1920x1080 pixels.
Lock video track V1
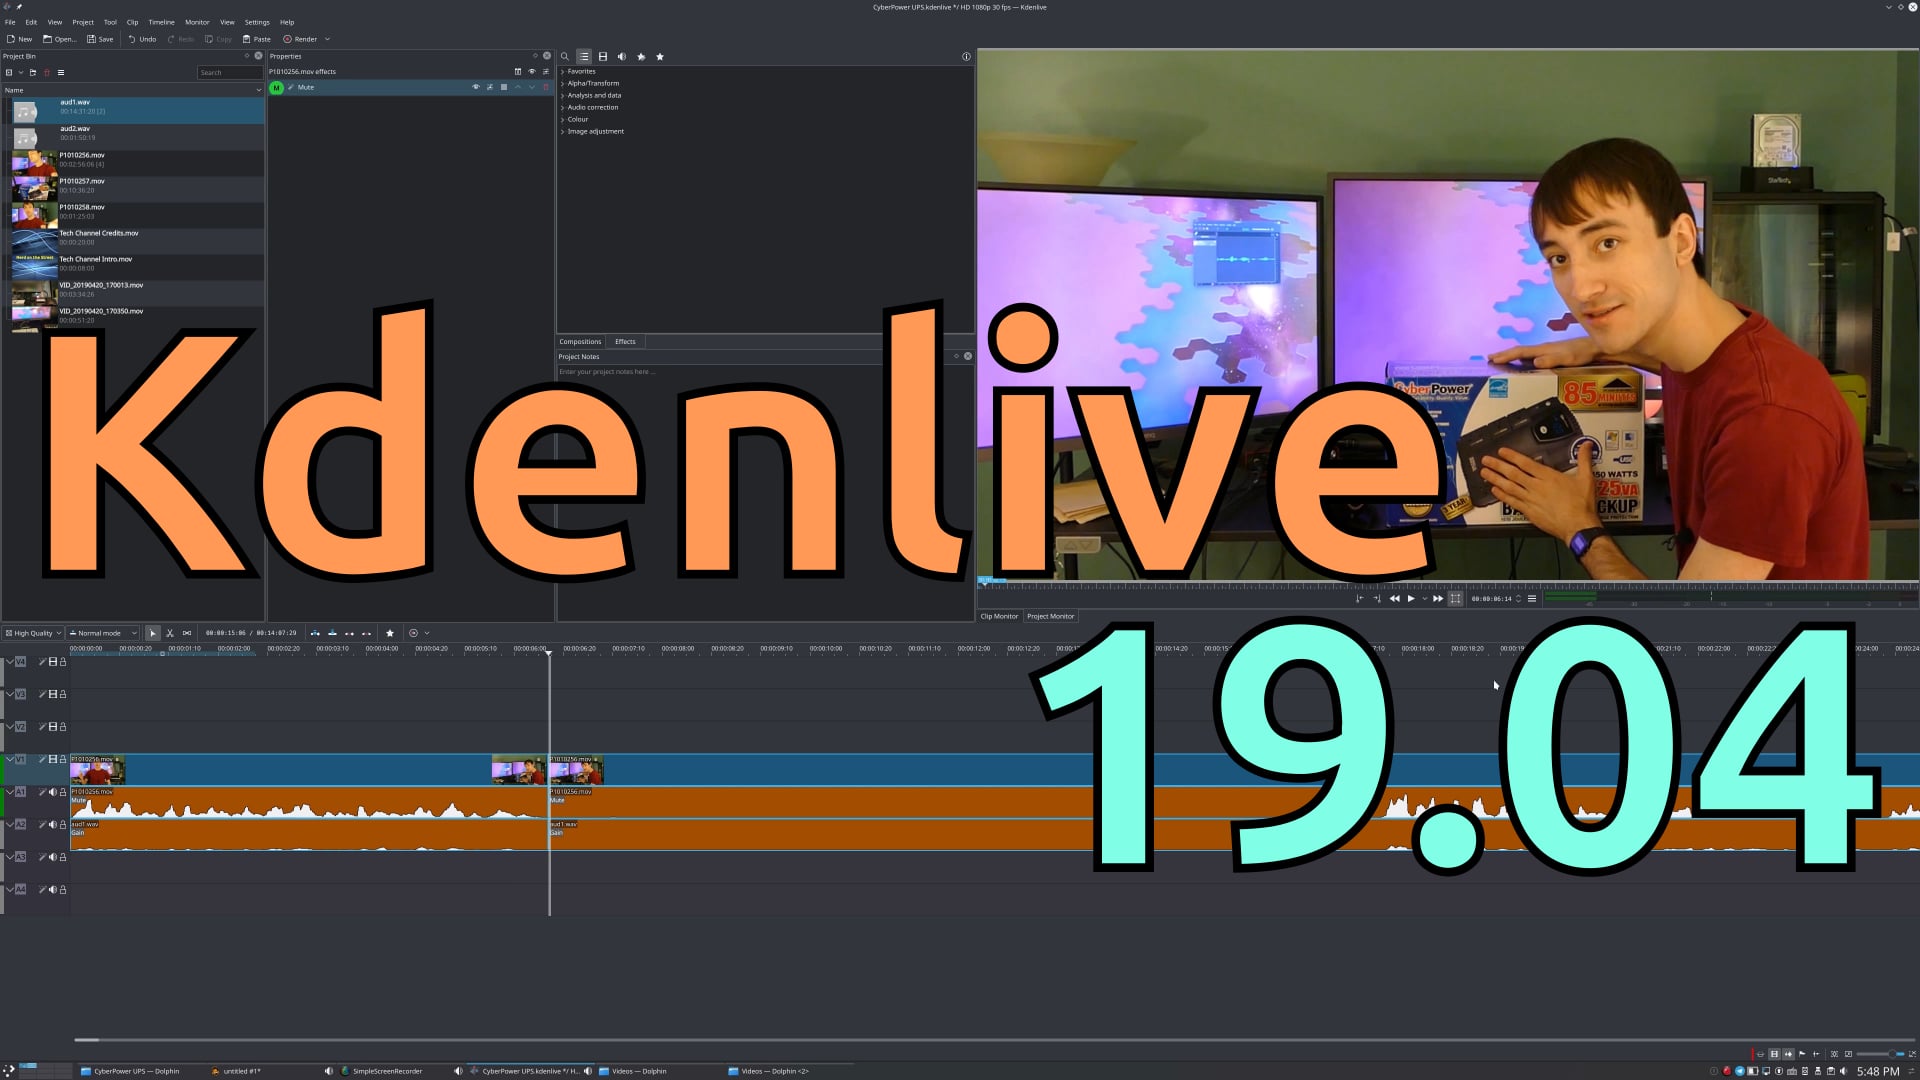tap(63, 760)
